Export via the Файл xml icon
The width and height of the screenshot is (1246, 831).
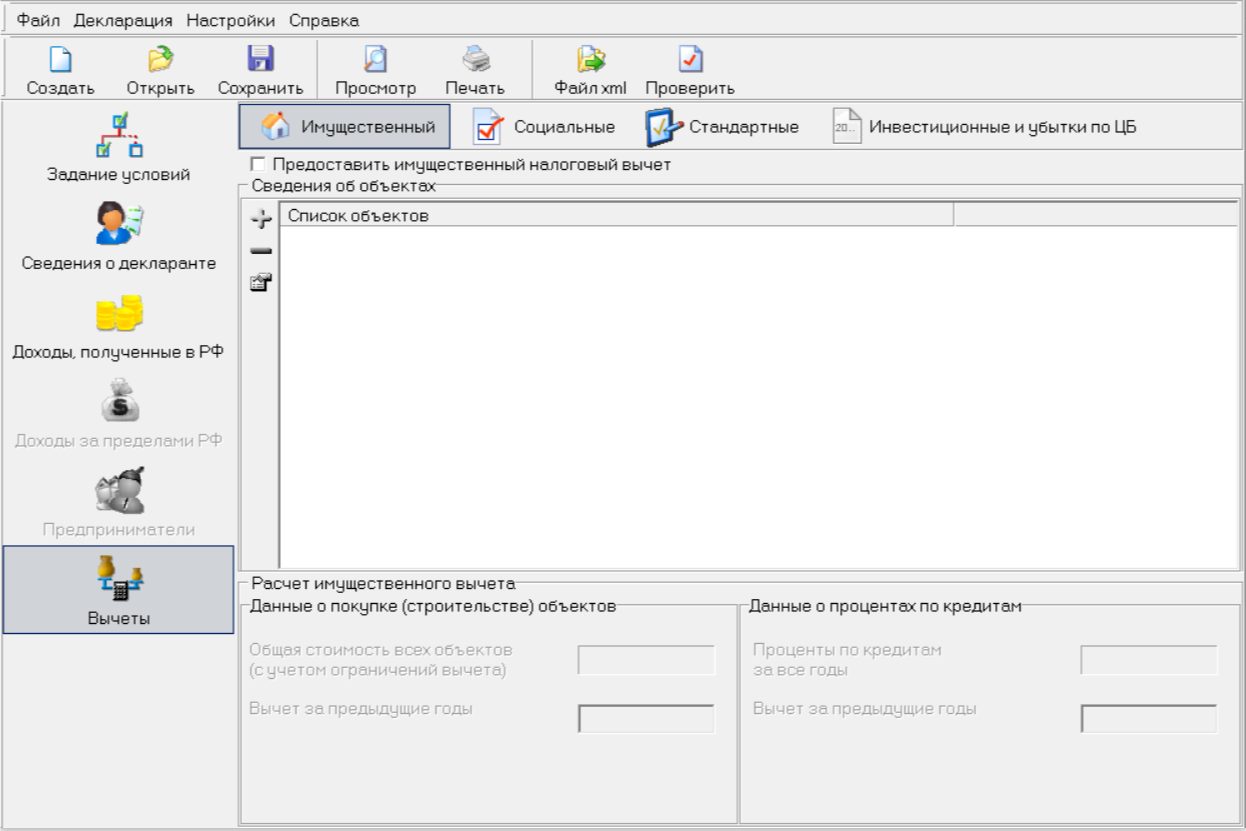click(591, 60)
